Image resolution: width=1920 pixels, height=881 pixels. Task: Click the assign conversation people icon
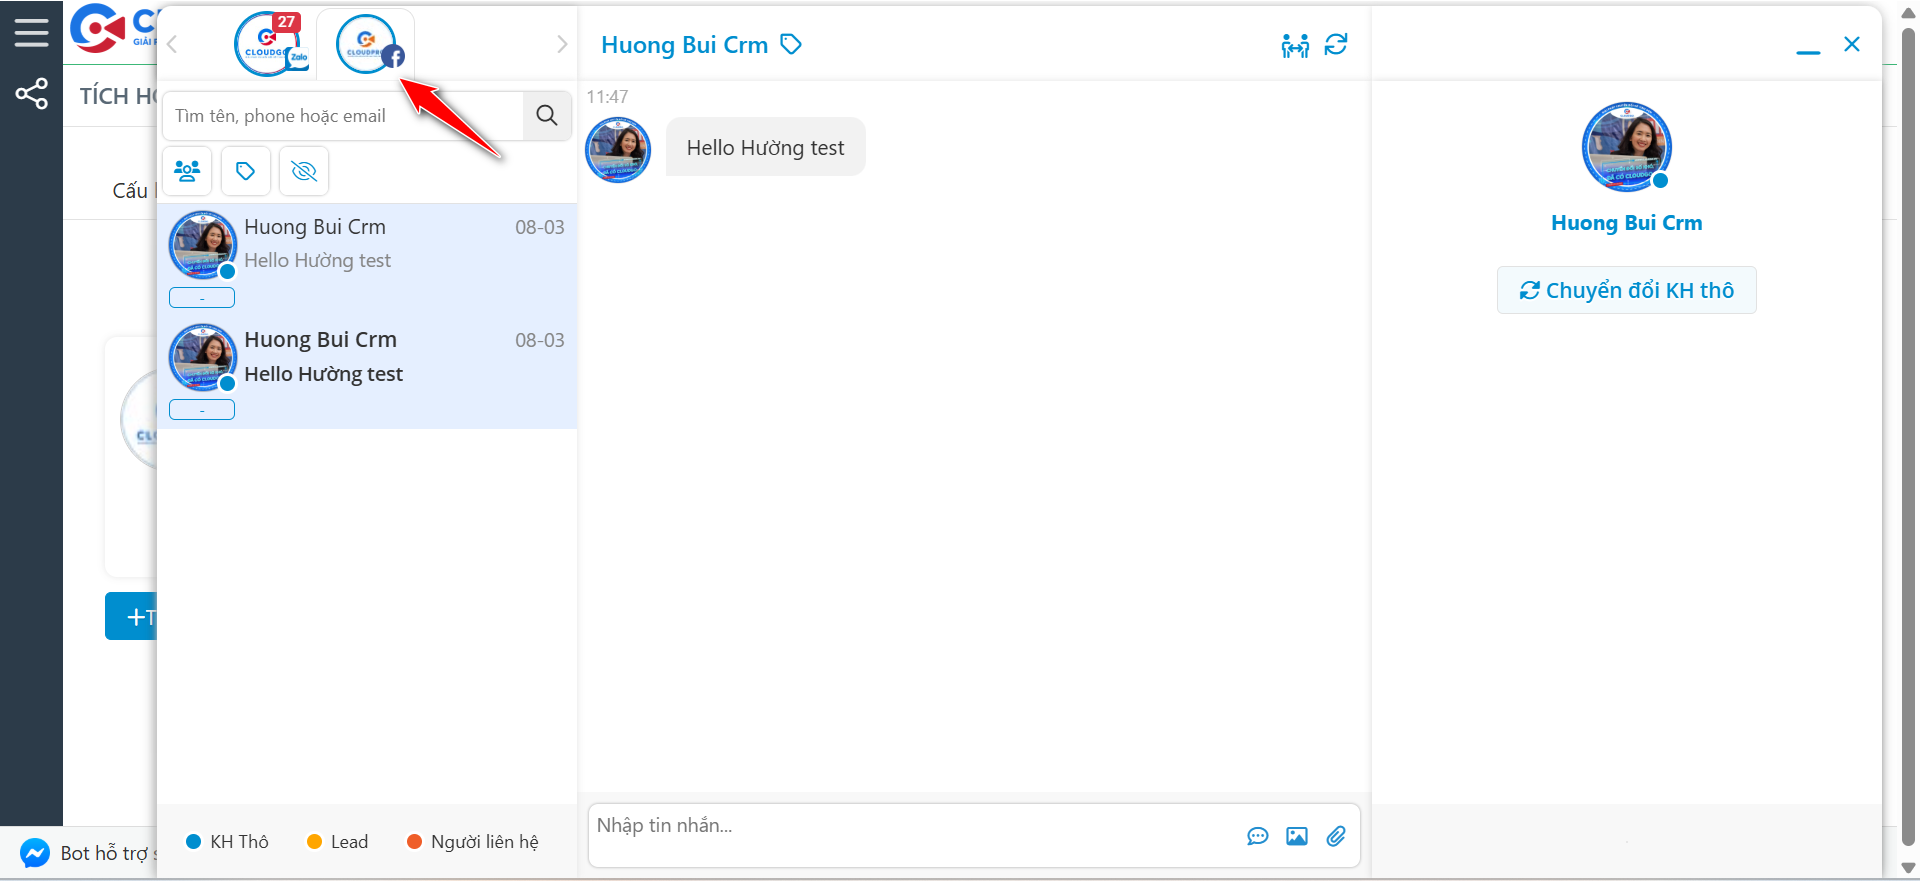pyautogui.click(x=1295, y=45)
